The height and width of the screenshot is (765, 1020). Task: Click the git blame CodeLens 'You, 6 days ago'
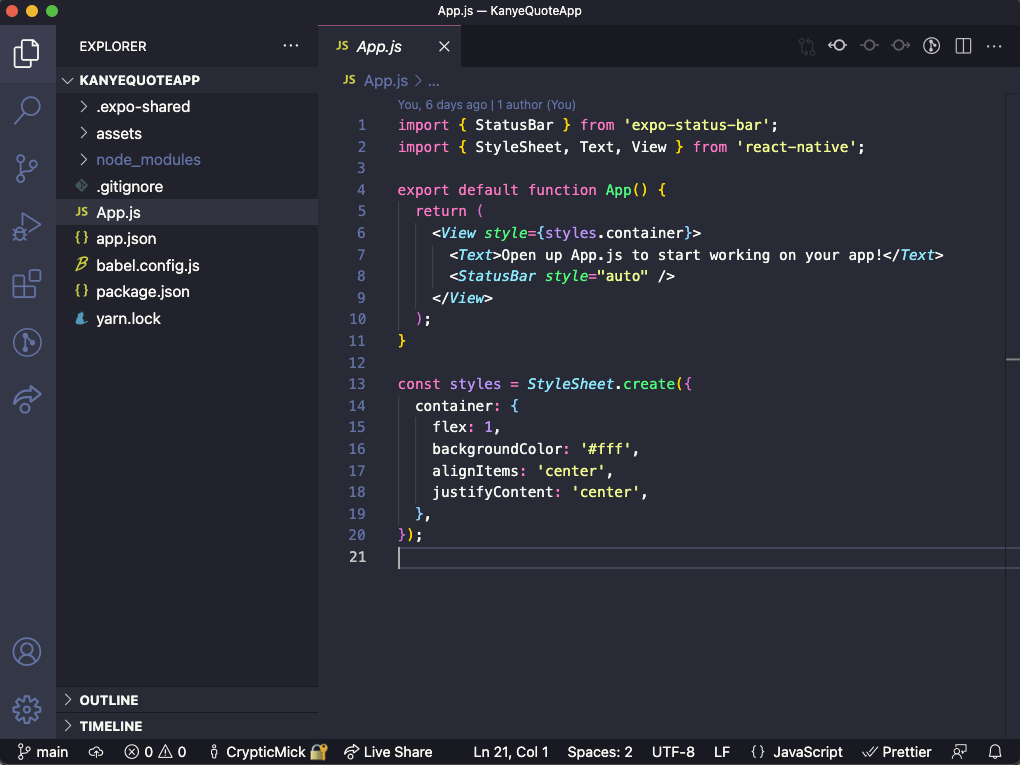[487, 105]
